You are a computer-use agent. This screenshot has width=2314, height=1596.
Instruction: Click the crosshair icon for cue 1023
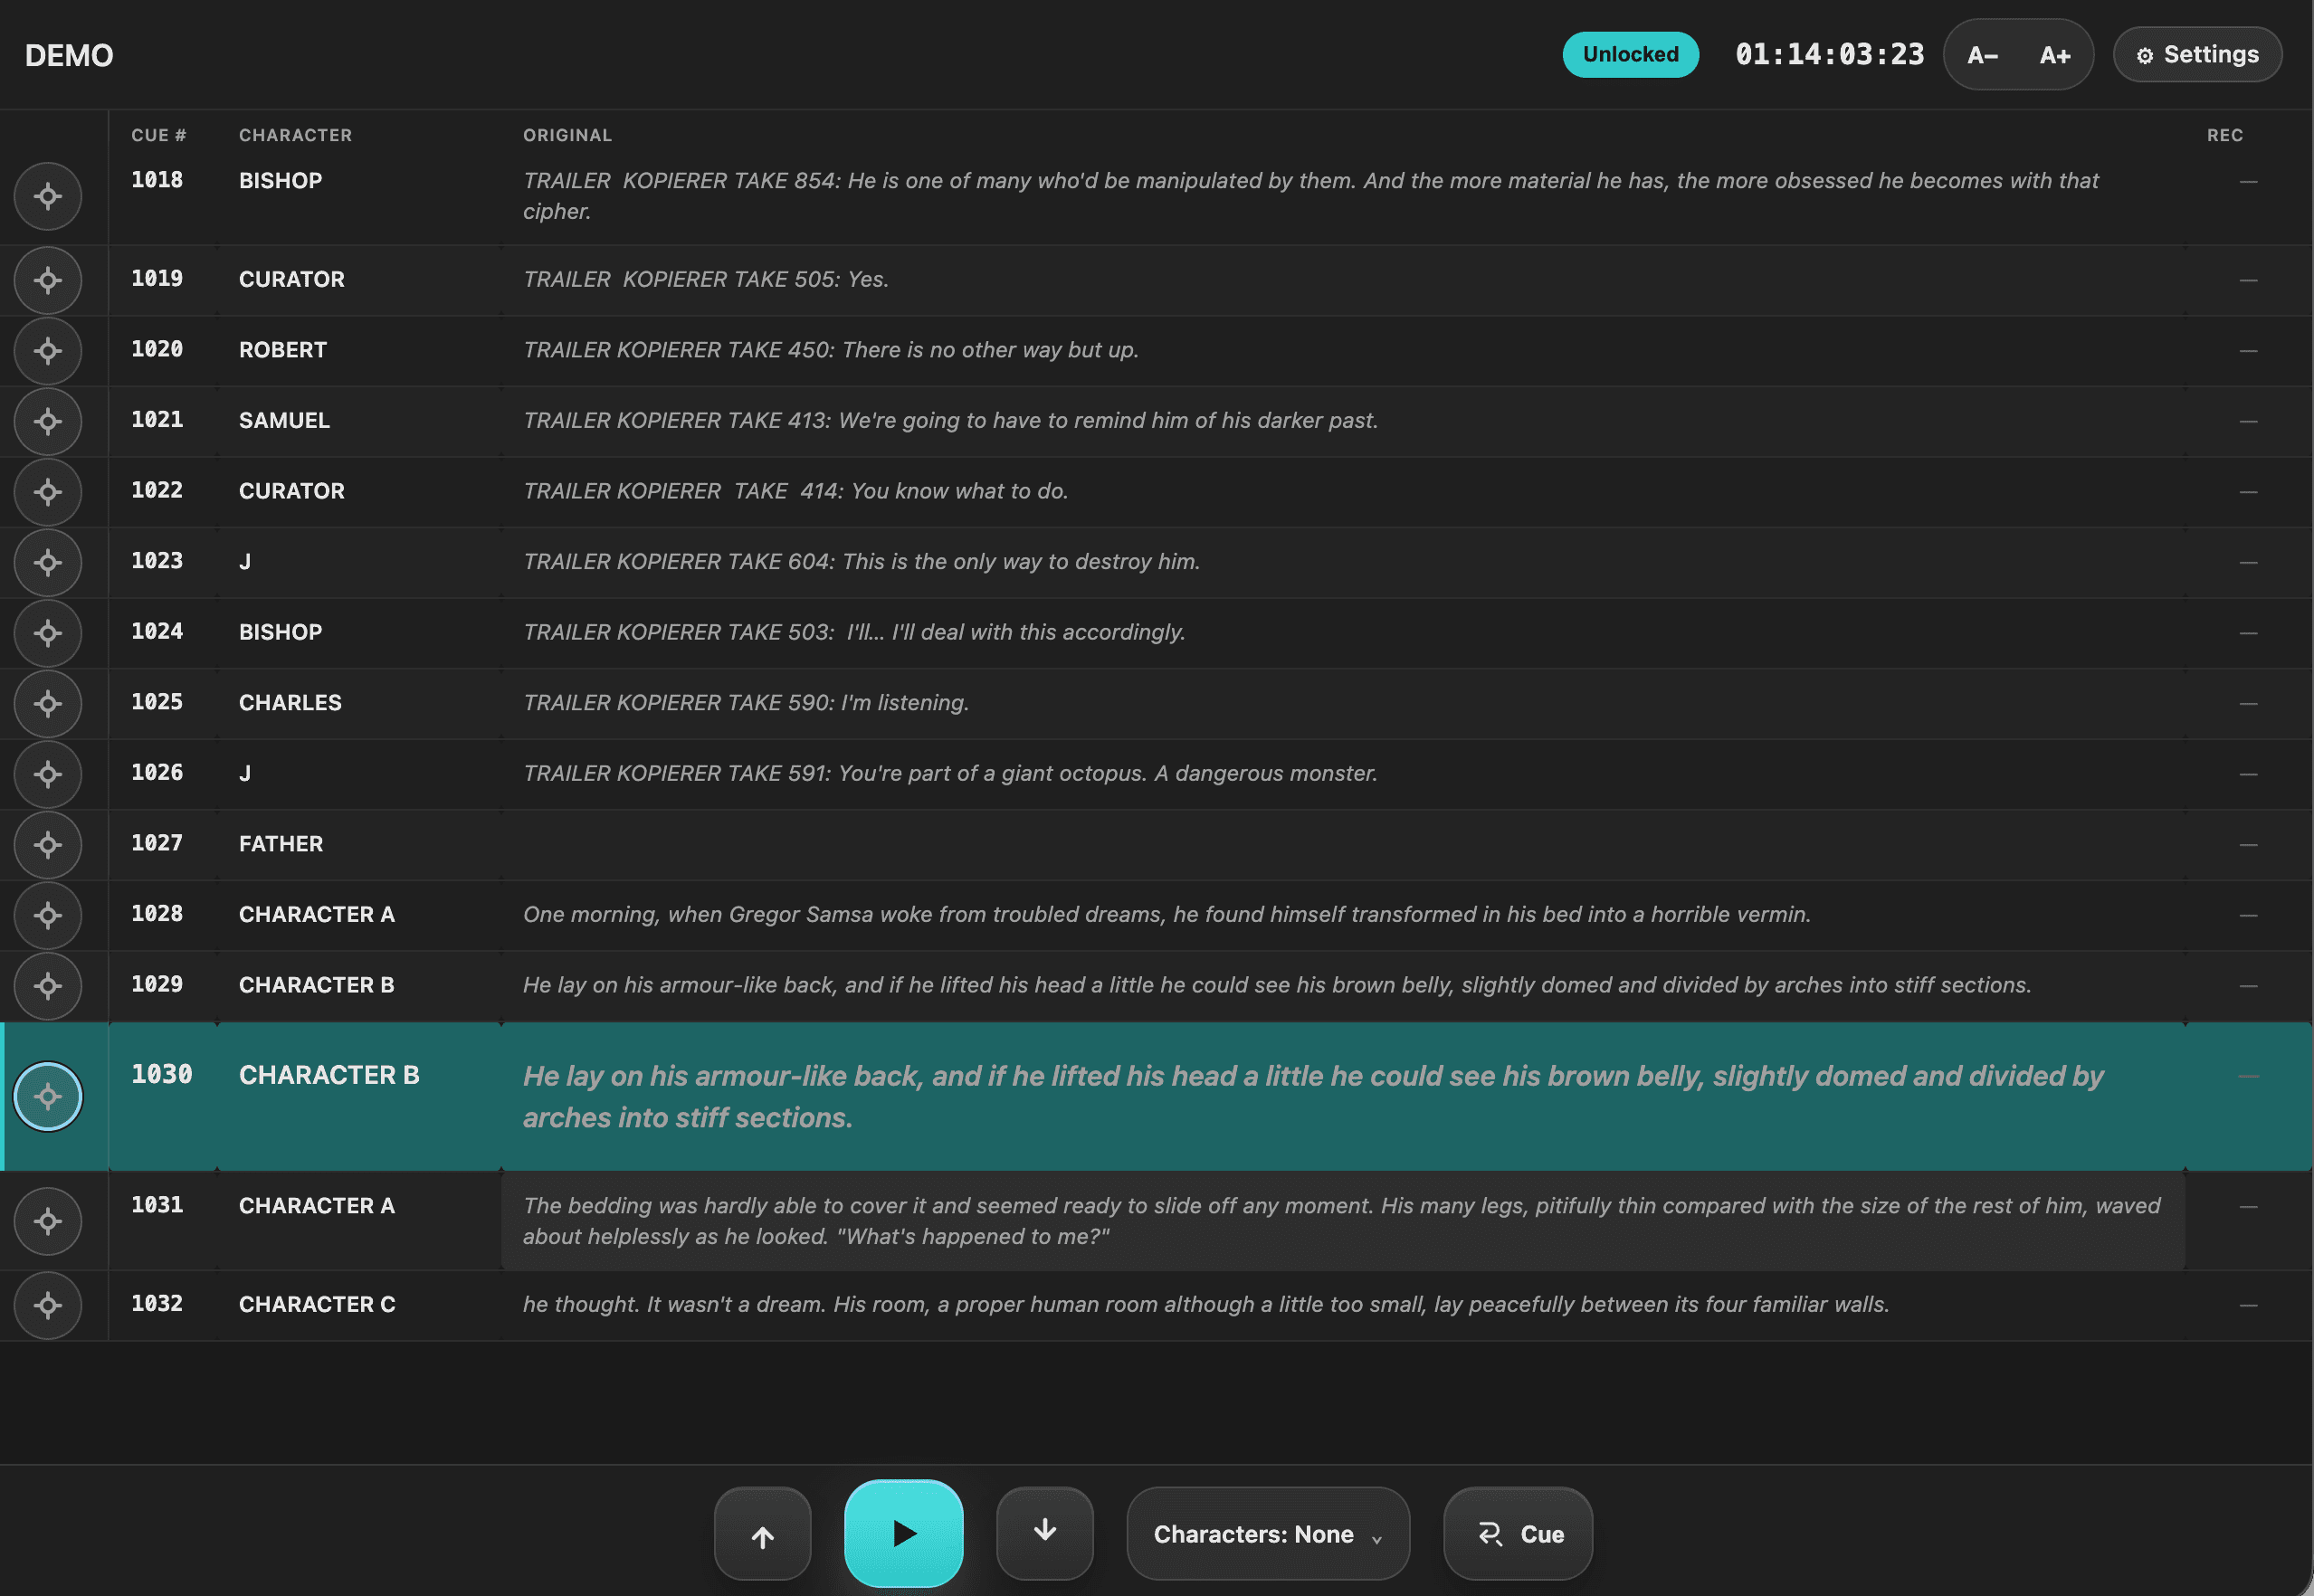[x=48, y=562]
